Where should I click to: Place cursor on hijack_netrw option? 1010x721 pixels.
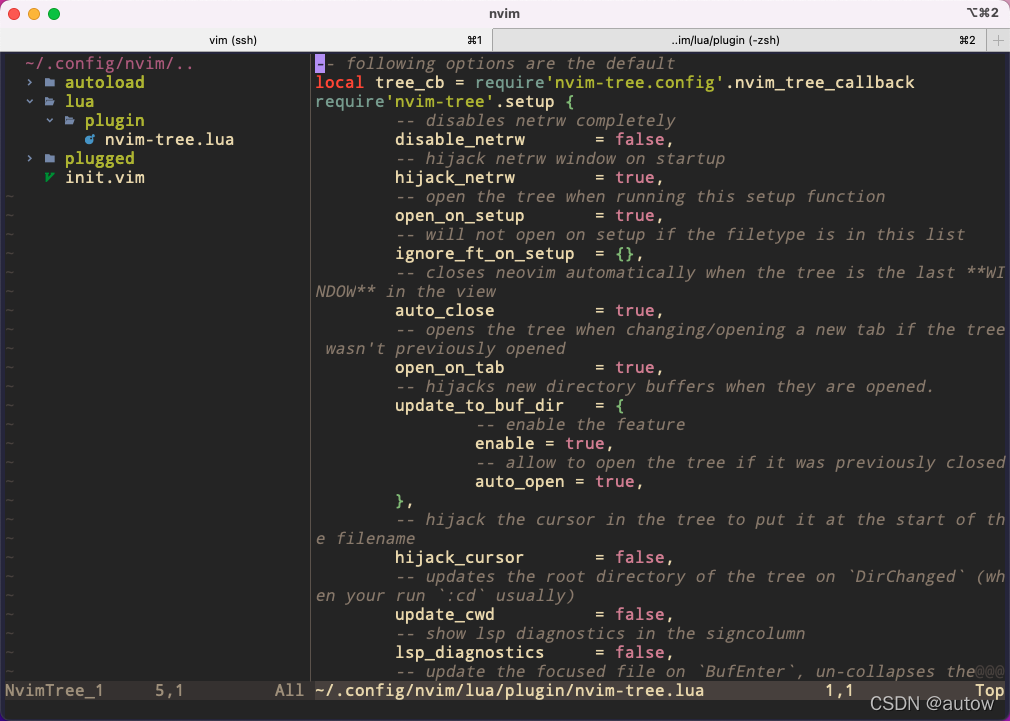point(455,177)
